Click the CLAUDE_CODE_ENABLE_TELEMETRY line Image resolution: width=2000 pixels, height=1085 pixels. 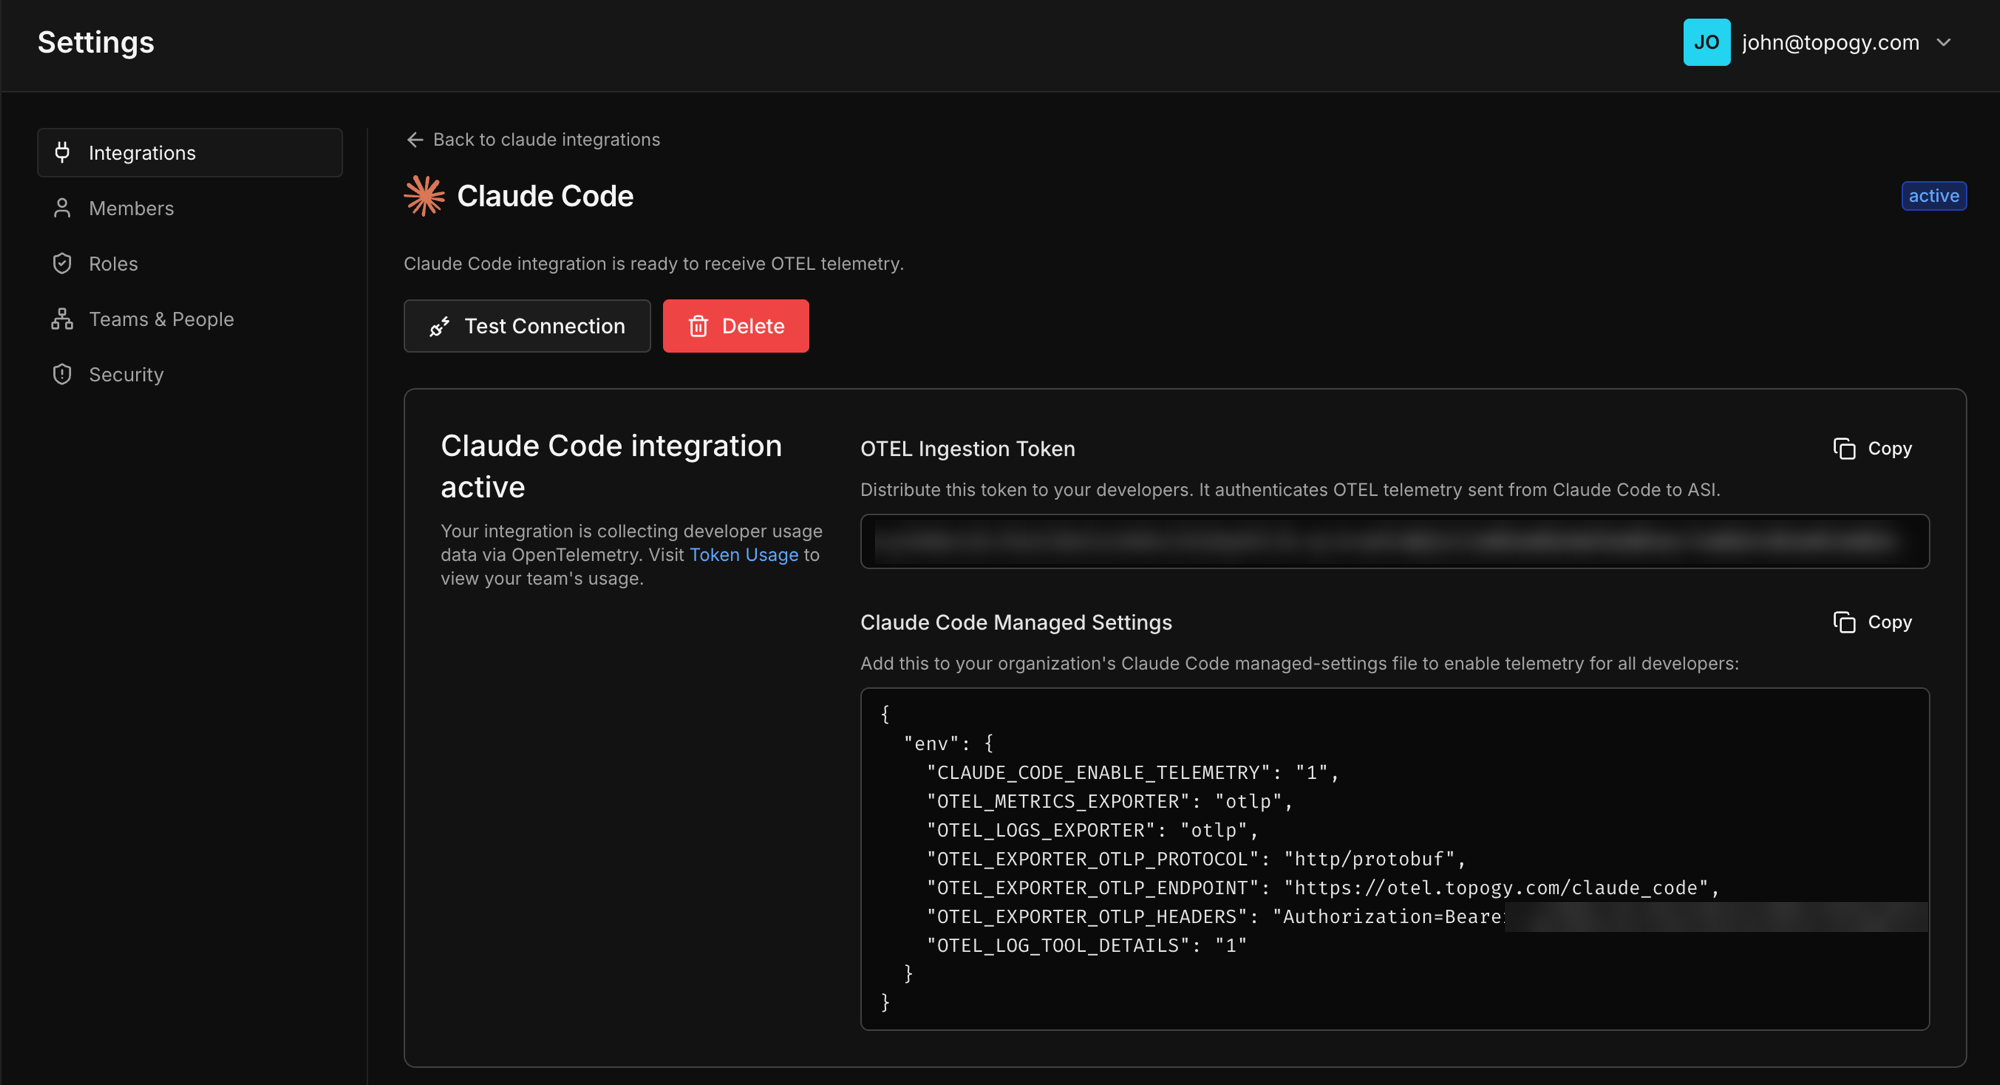pyautogui.click(x=1132, y=772)
